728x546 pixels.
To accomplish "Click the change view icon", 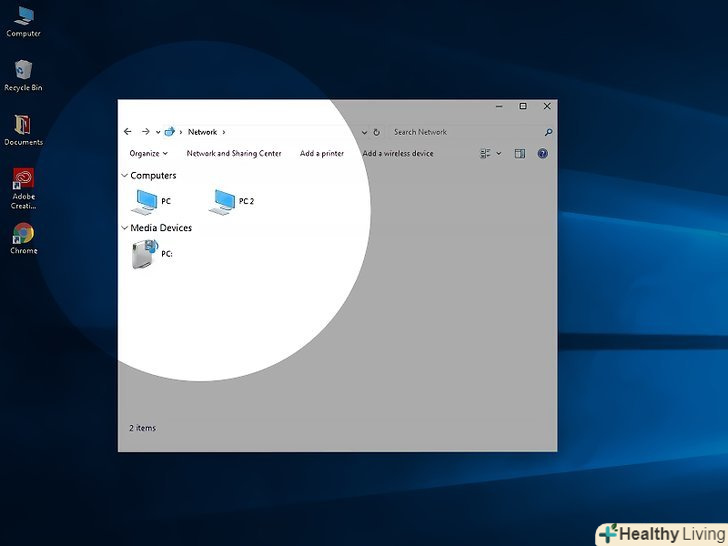I will [x=485, y=154].
